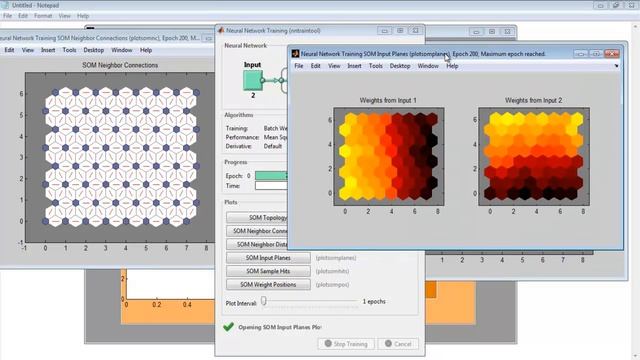Open Notepad Edit menu

coord(23,16)
